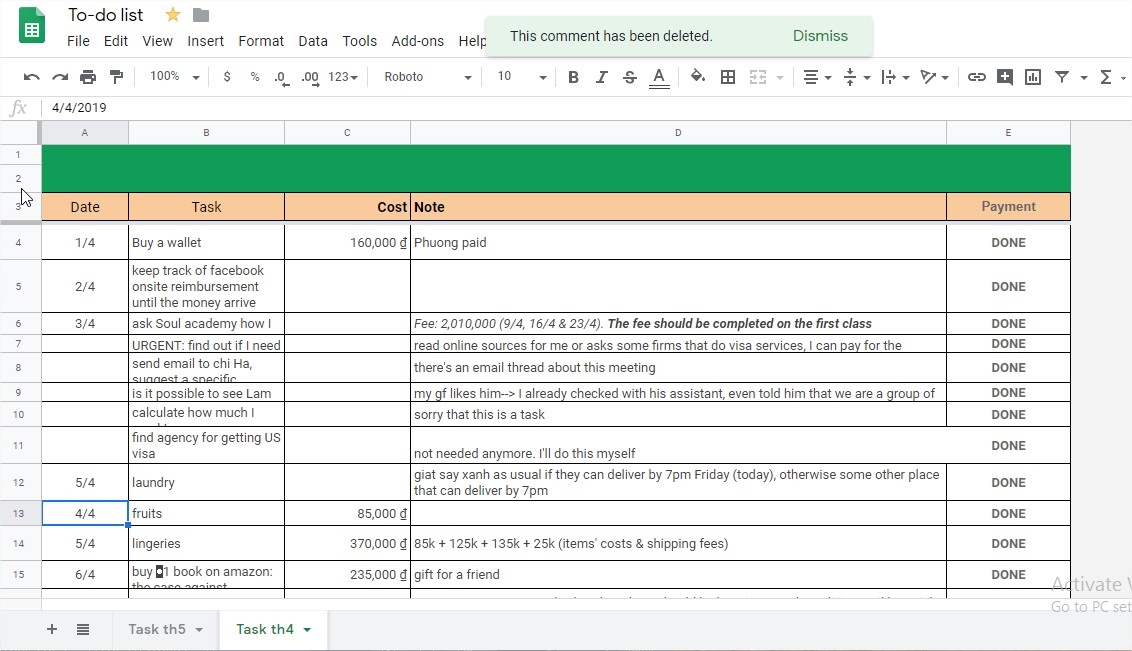Click the Undo arrow icon
This screenshot has height=651, width=1132.
click(31, 77)
